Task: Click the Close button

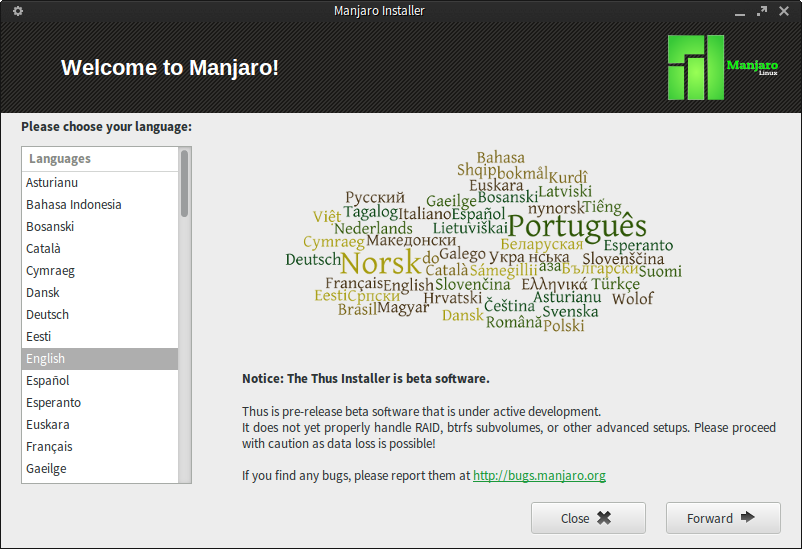Action: (x=588, y=518)
